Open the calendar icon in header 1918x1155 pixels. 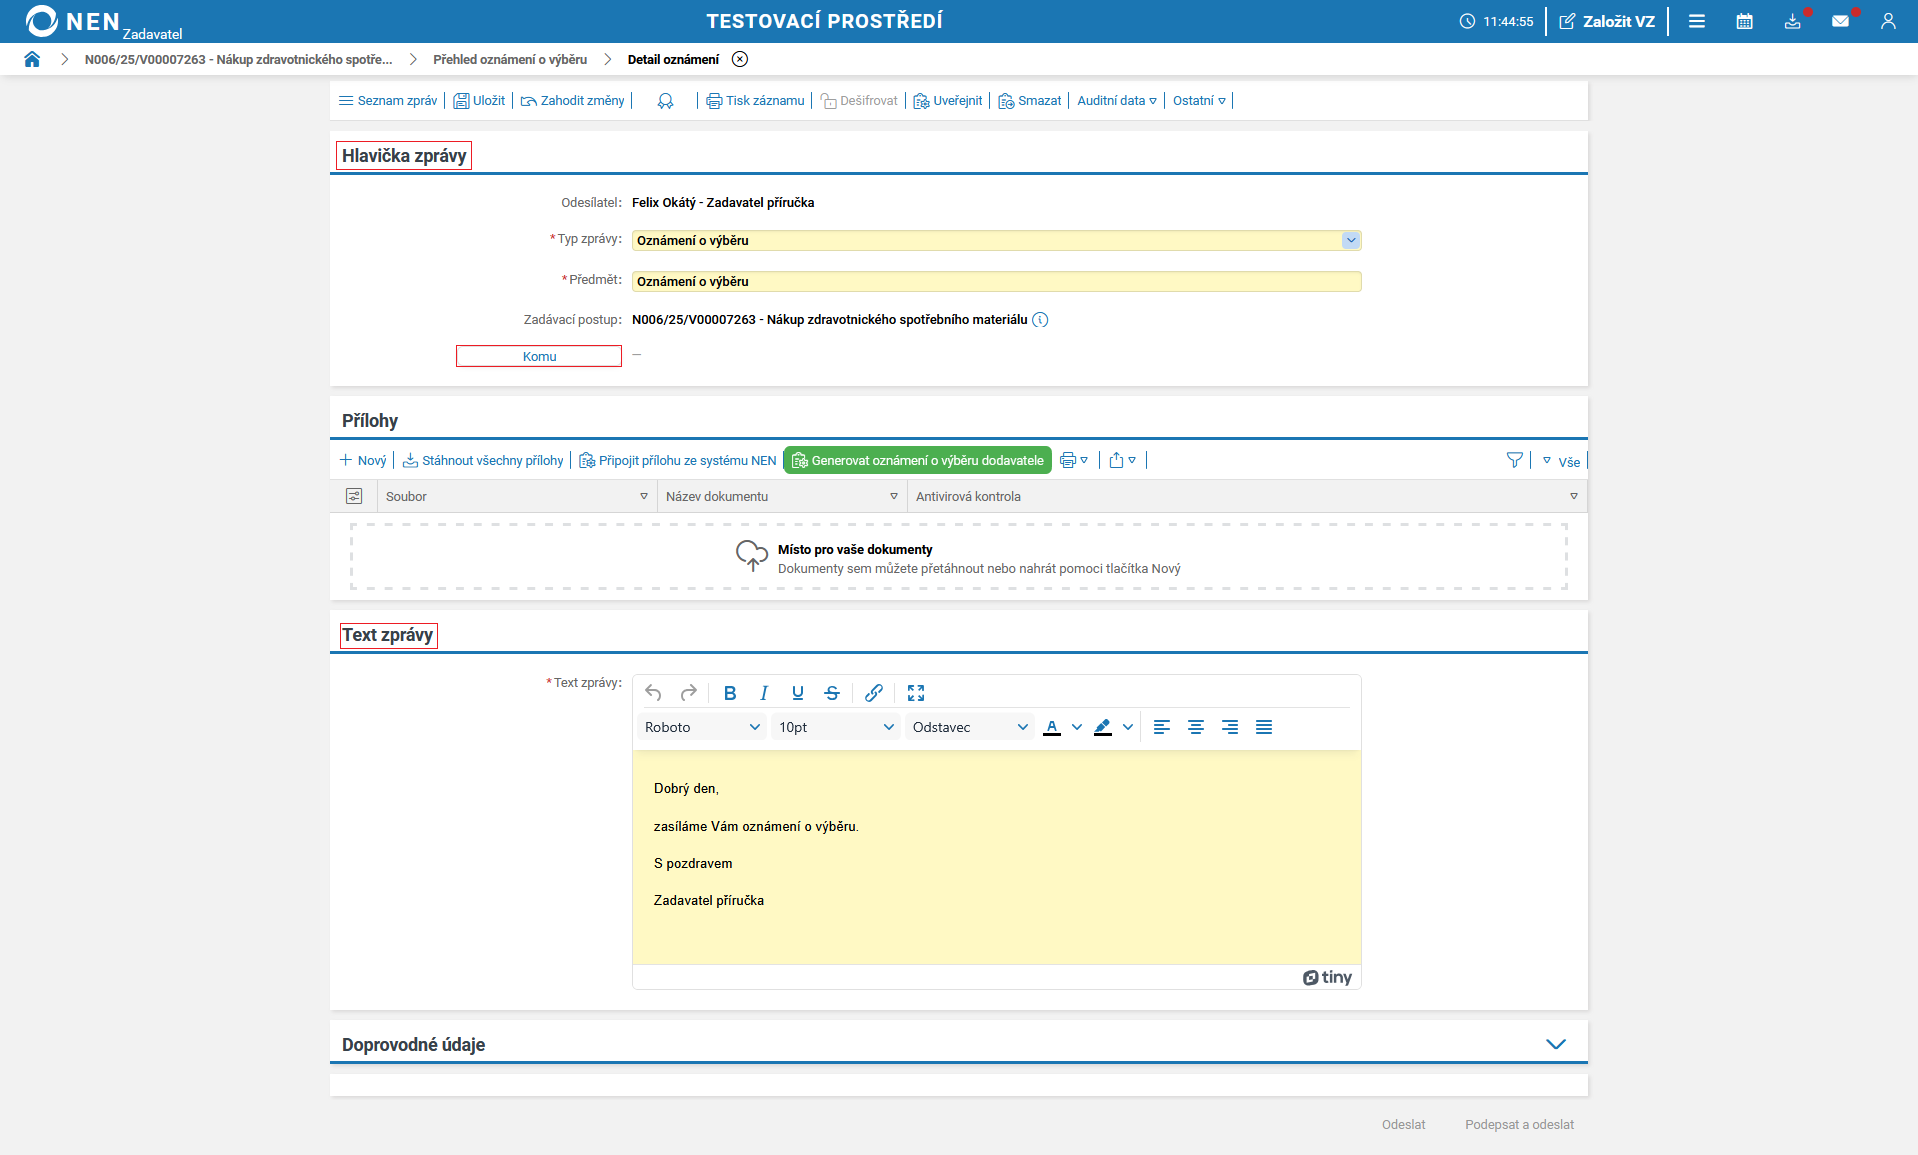click(1744, 21)
